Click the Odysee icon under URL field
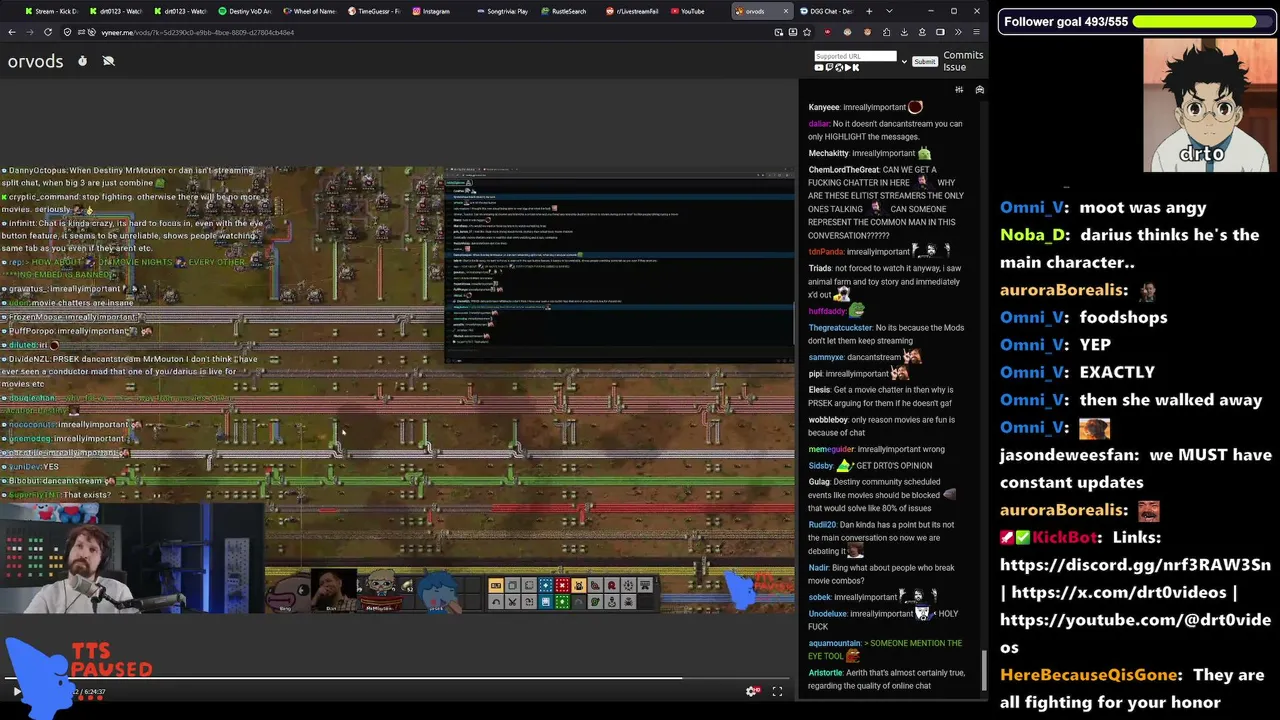Viewport: 1280px width, 720px height. pos(837,68)
